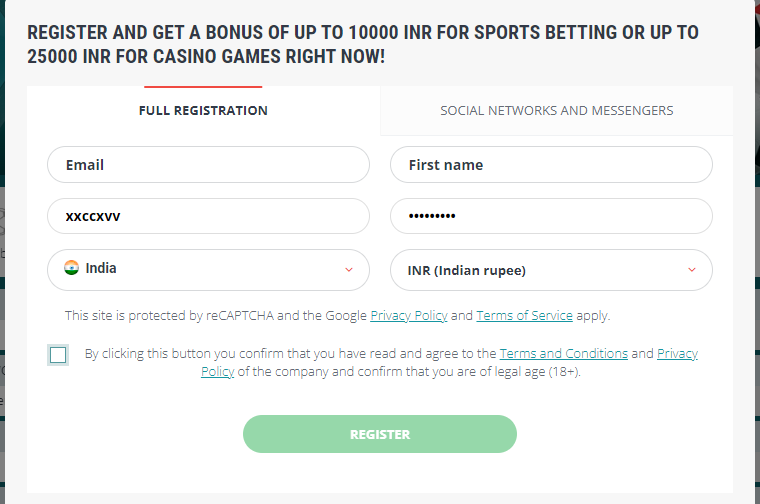Open the company Privacy Policy link
760x504 pixels.
[677, 354]
